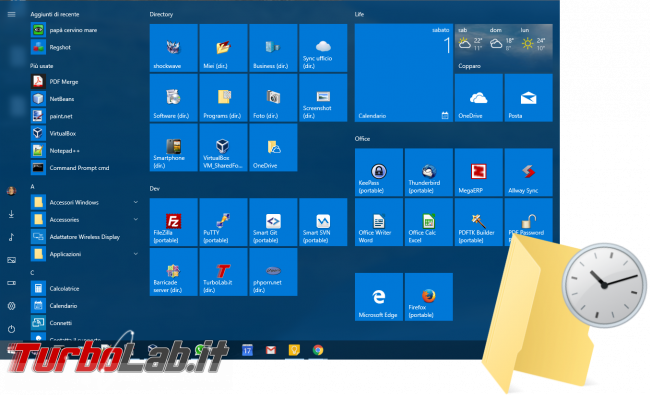Open the OneDrive tile in Life group
The width and height of the screenshot is (650, 395).
click(x=478, y=98)
